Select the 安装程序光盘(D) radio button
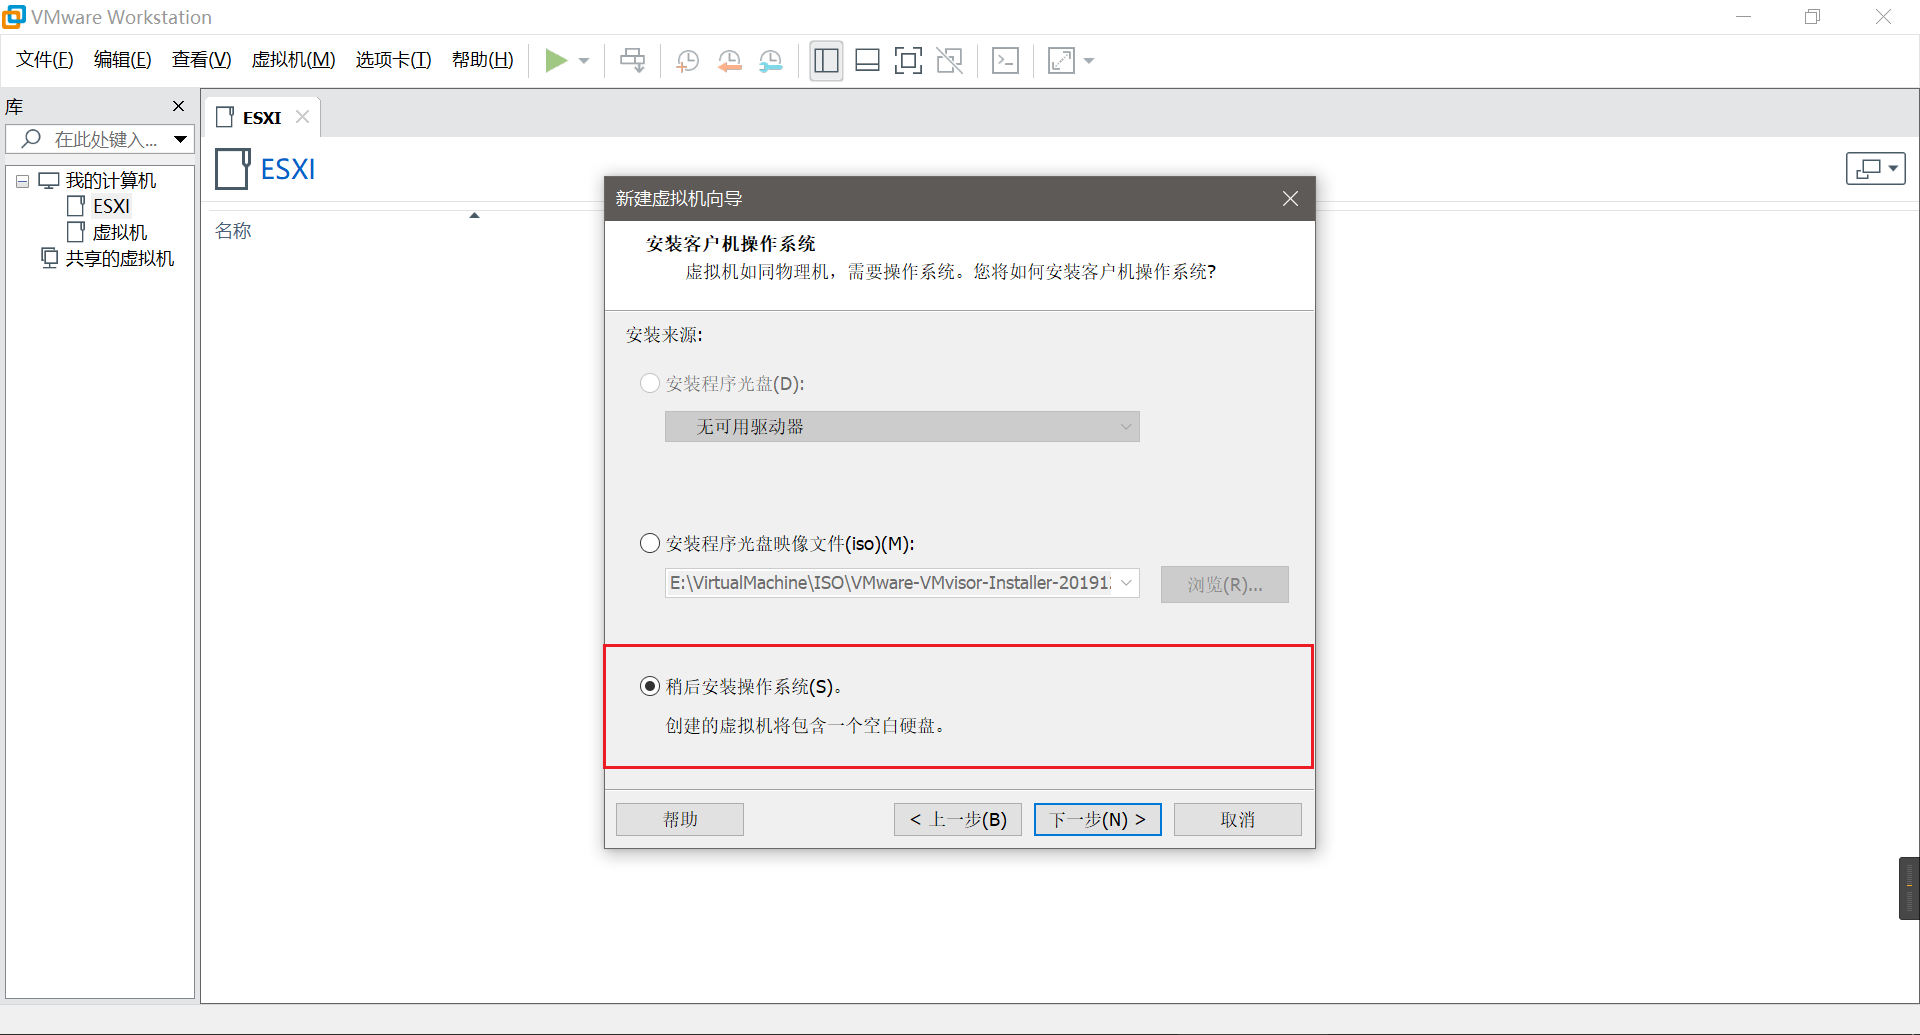Viewport: 1920px width, 1035px height. pos(650,384)
